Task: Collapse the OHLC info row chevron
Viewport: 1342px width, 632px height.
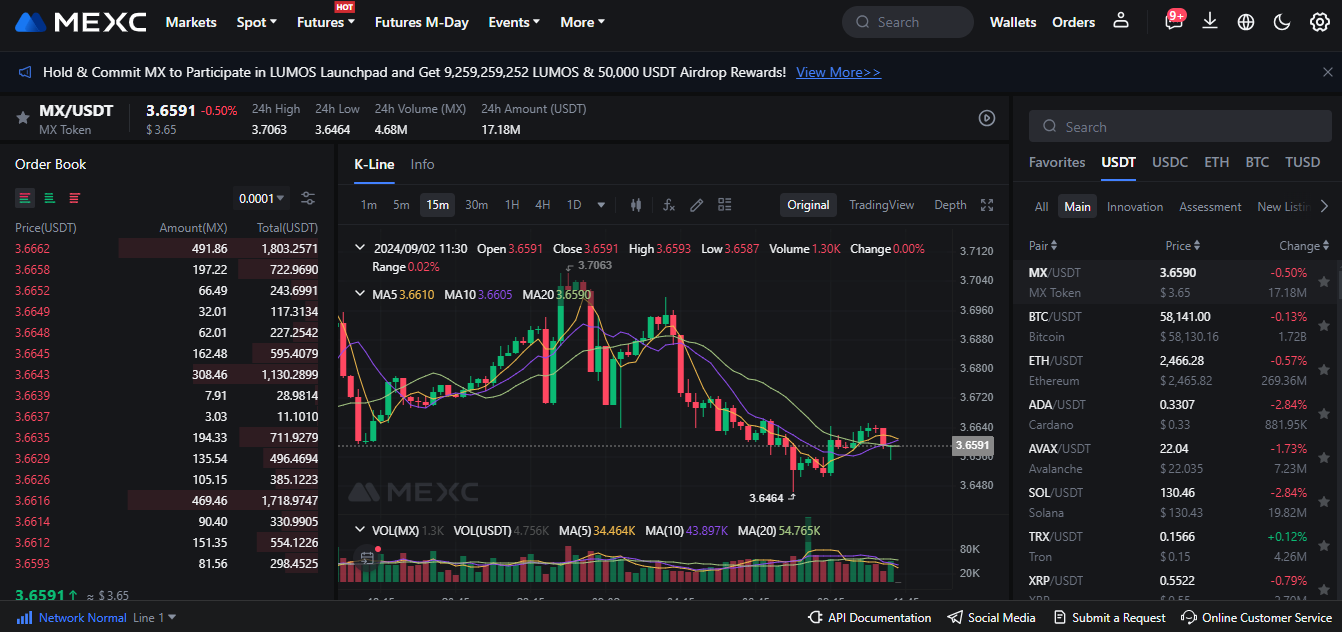Action: pyautogui.click(x=360, y=248)
